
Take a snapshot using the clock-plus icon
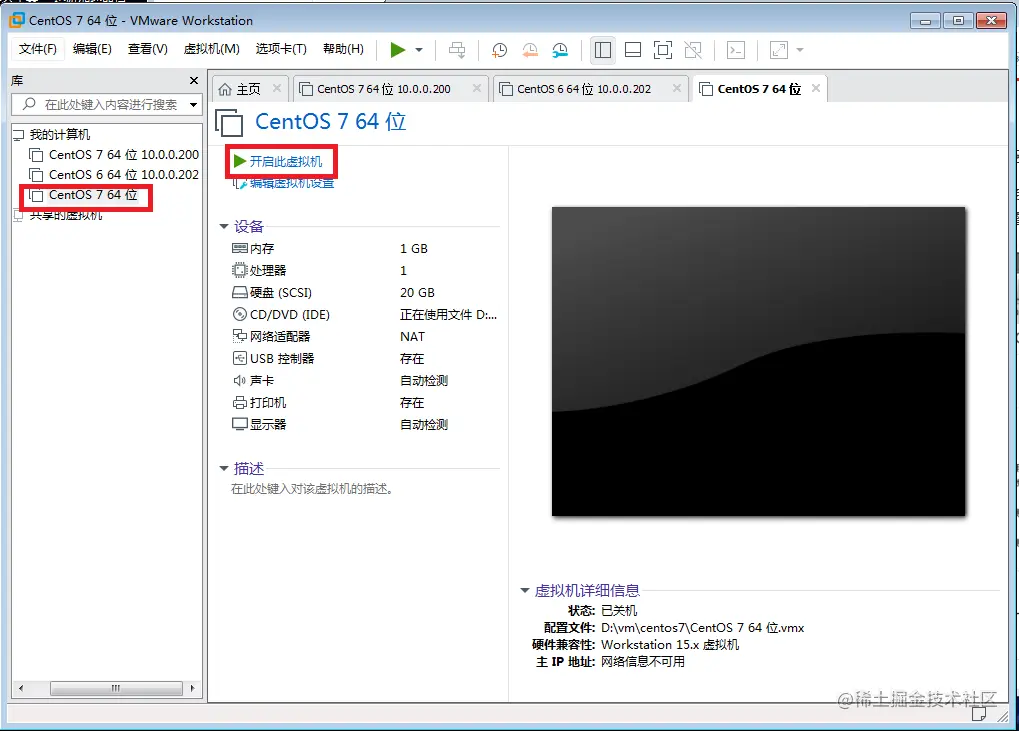coord(499,50)
